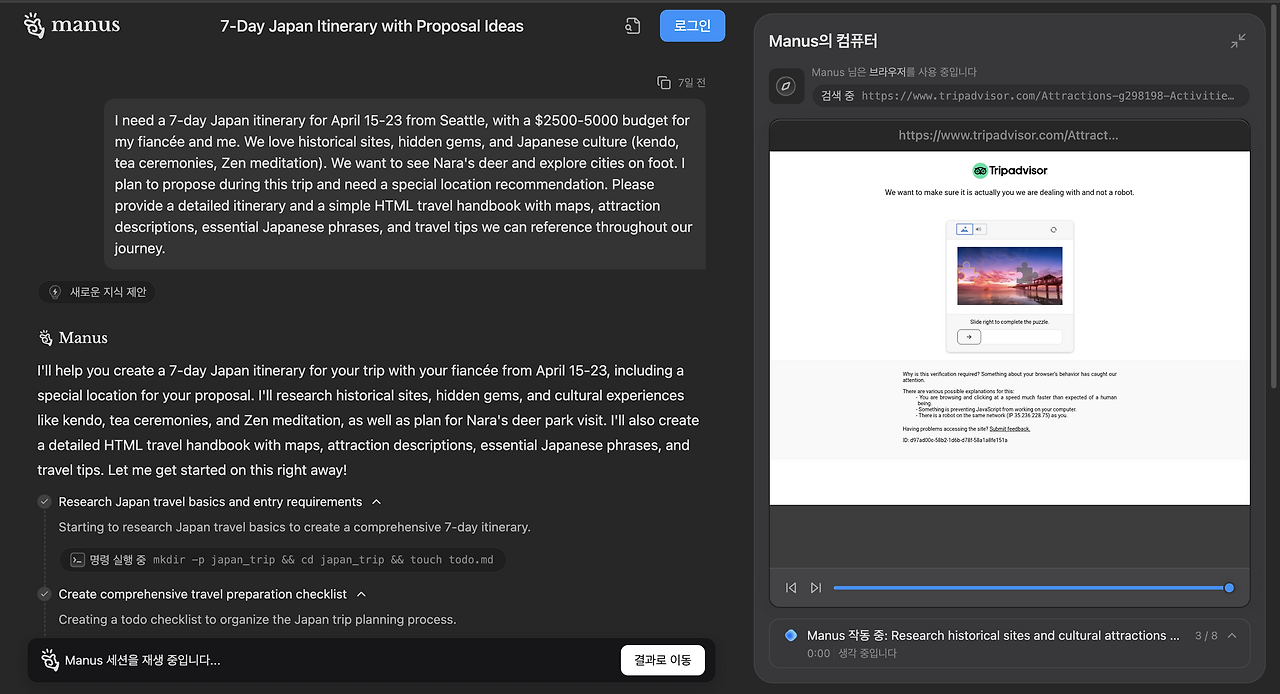1280x694 pixels.
Task: Minimize the Manus computer panel with collapse arrows
Action: 1238,41
